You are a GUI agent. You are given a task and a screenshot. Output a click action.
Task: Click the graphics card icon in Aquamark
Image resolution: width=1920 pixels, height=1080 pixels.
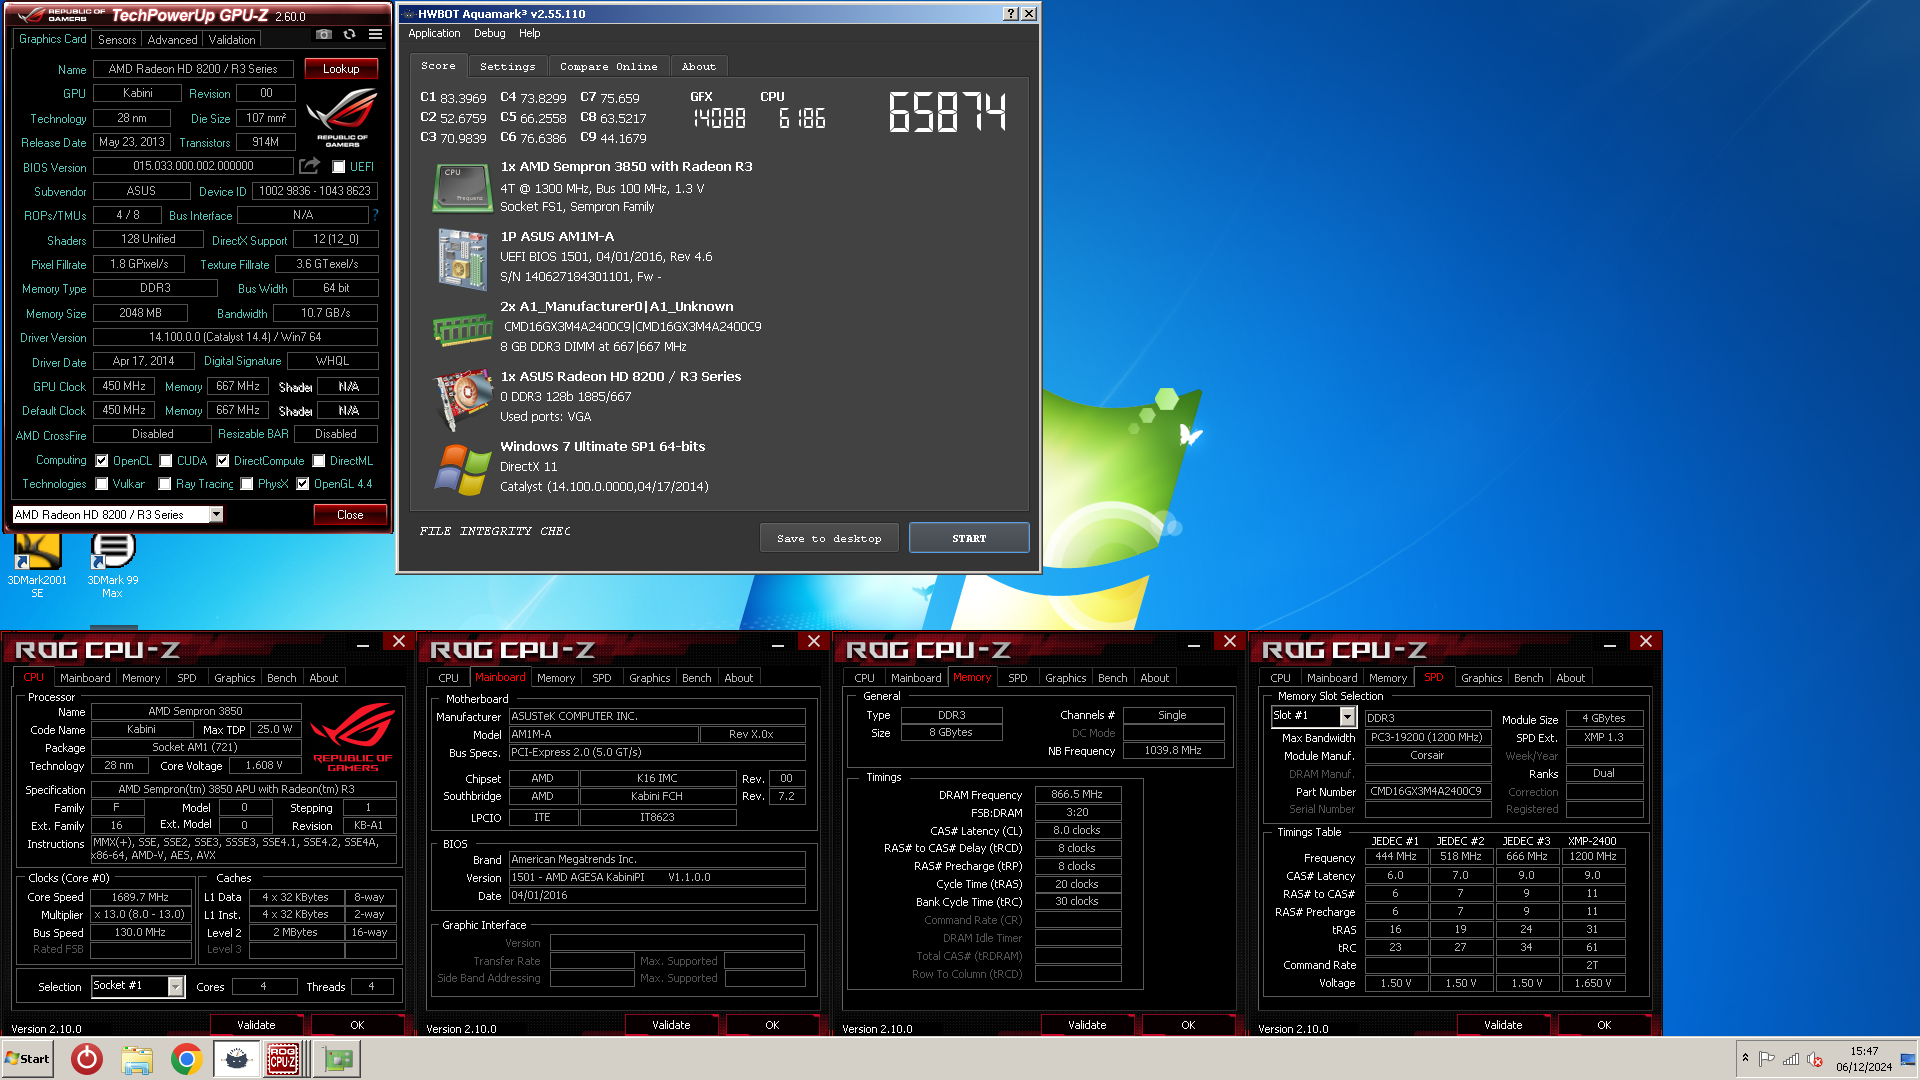[462, 399]
